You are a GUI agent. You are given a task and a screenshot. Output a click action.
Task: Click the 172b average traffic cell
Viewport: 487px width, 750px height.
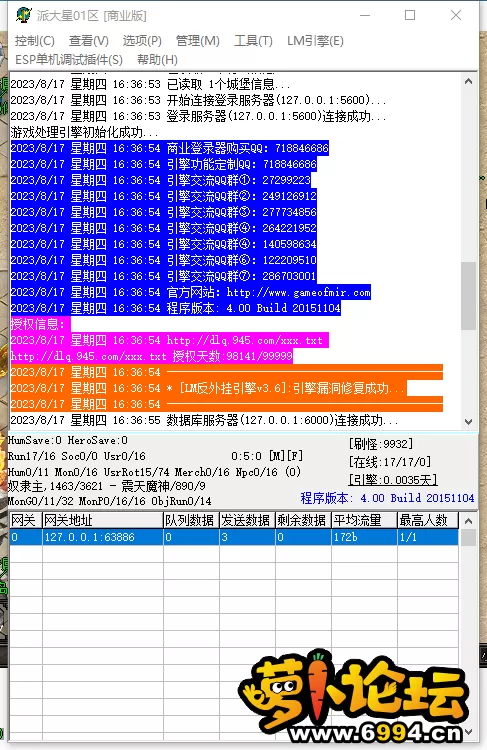tap(364, 537)
